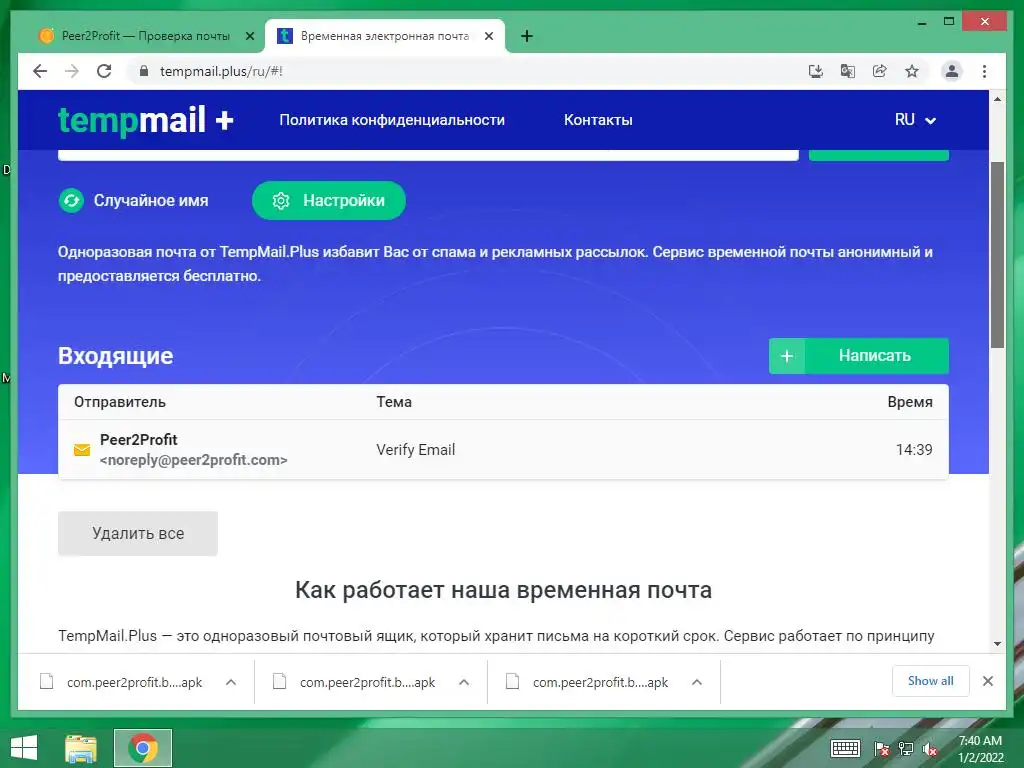This screenshot has height=768, width=1024.
Task: Expand the second download's options chevron
Action: (464, 682)
